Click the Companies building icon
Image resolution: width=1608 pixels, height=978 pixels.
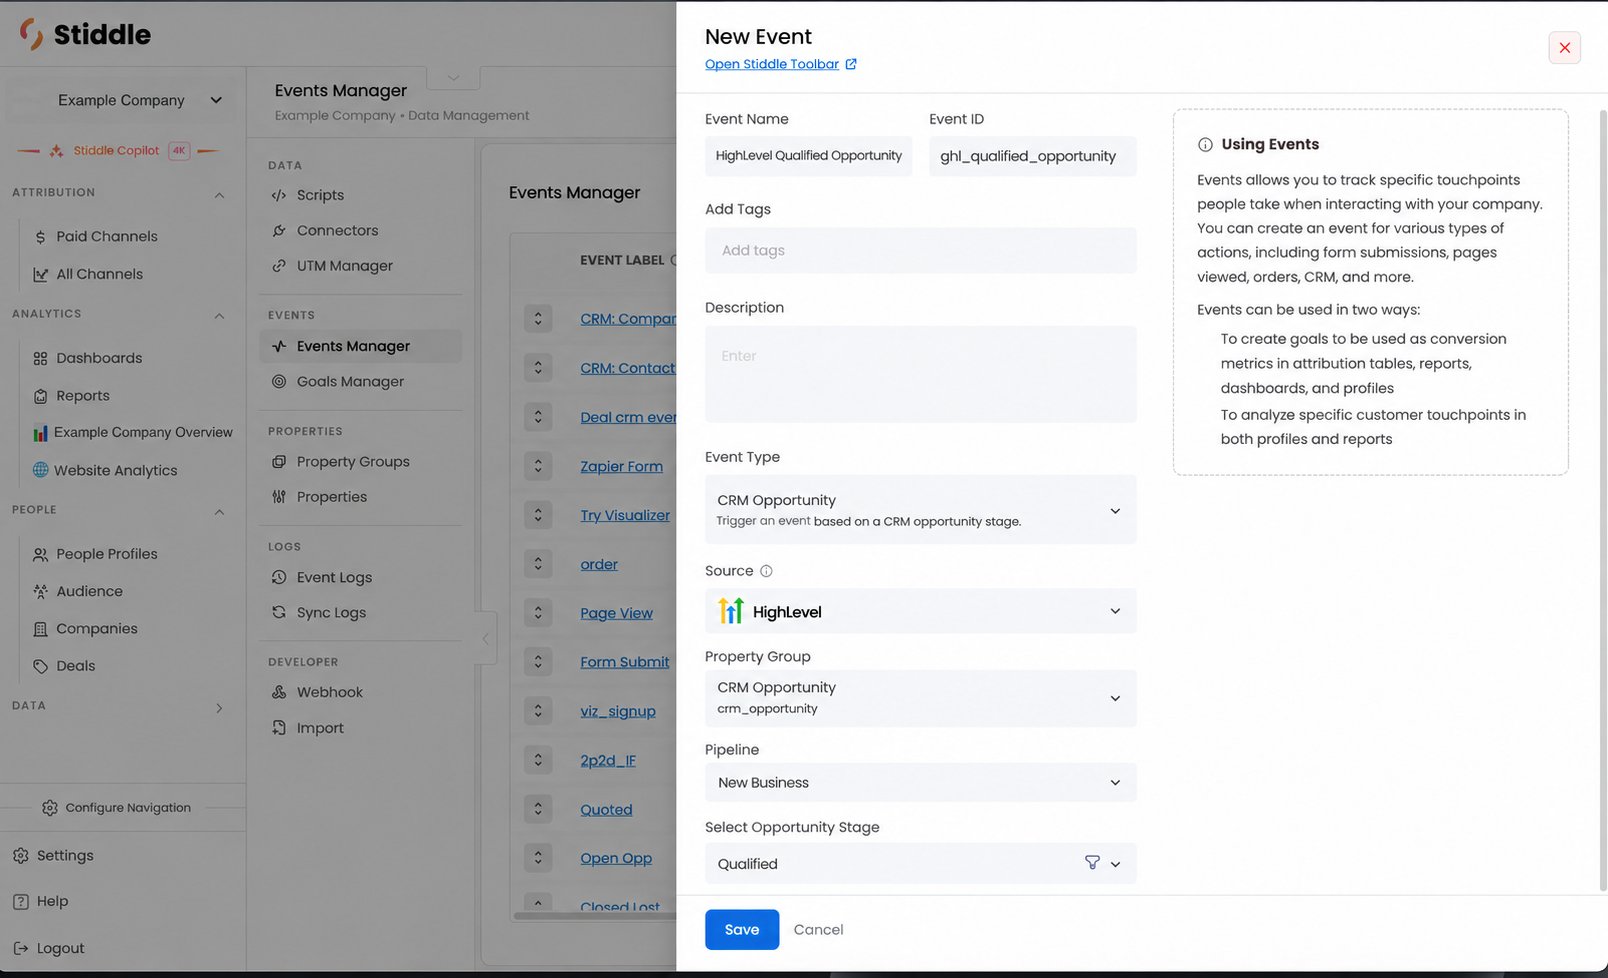40,629
